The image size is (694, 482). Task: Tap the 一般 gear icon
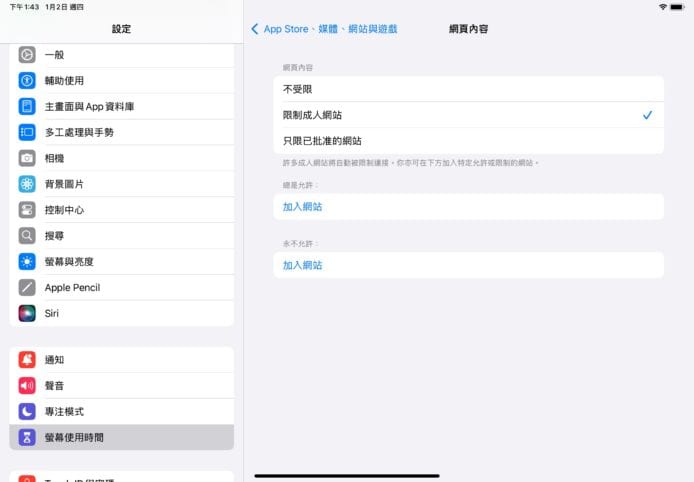[x=27, y=54]
